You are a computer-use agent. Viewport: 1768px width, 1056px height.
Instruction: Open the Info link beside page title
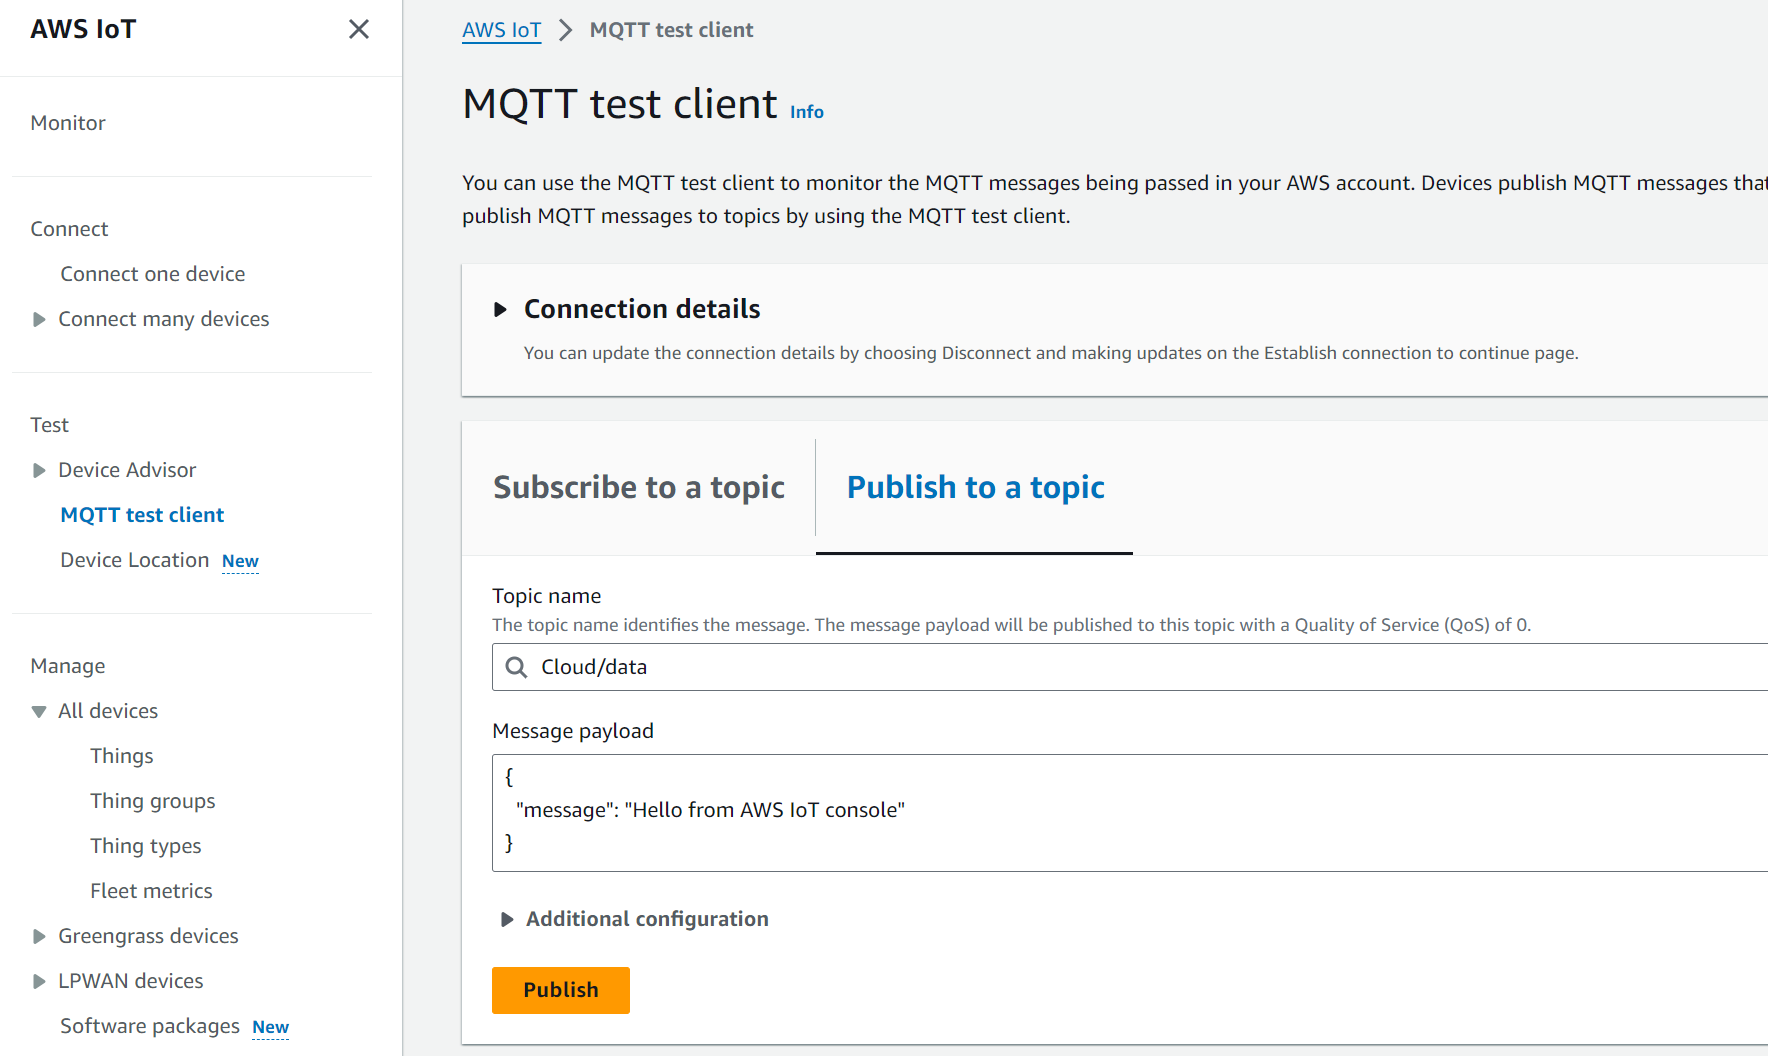(806, 112)
